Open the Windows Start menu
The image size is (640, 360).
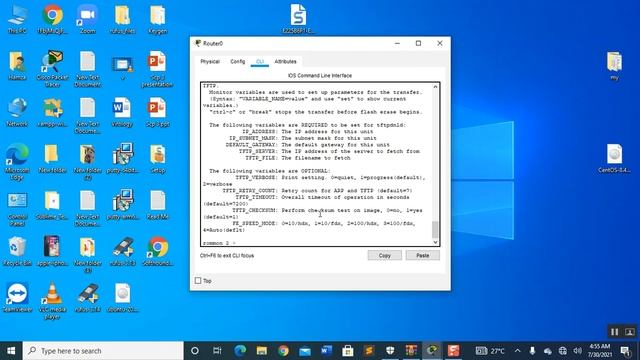tap(11, 351)
